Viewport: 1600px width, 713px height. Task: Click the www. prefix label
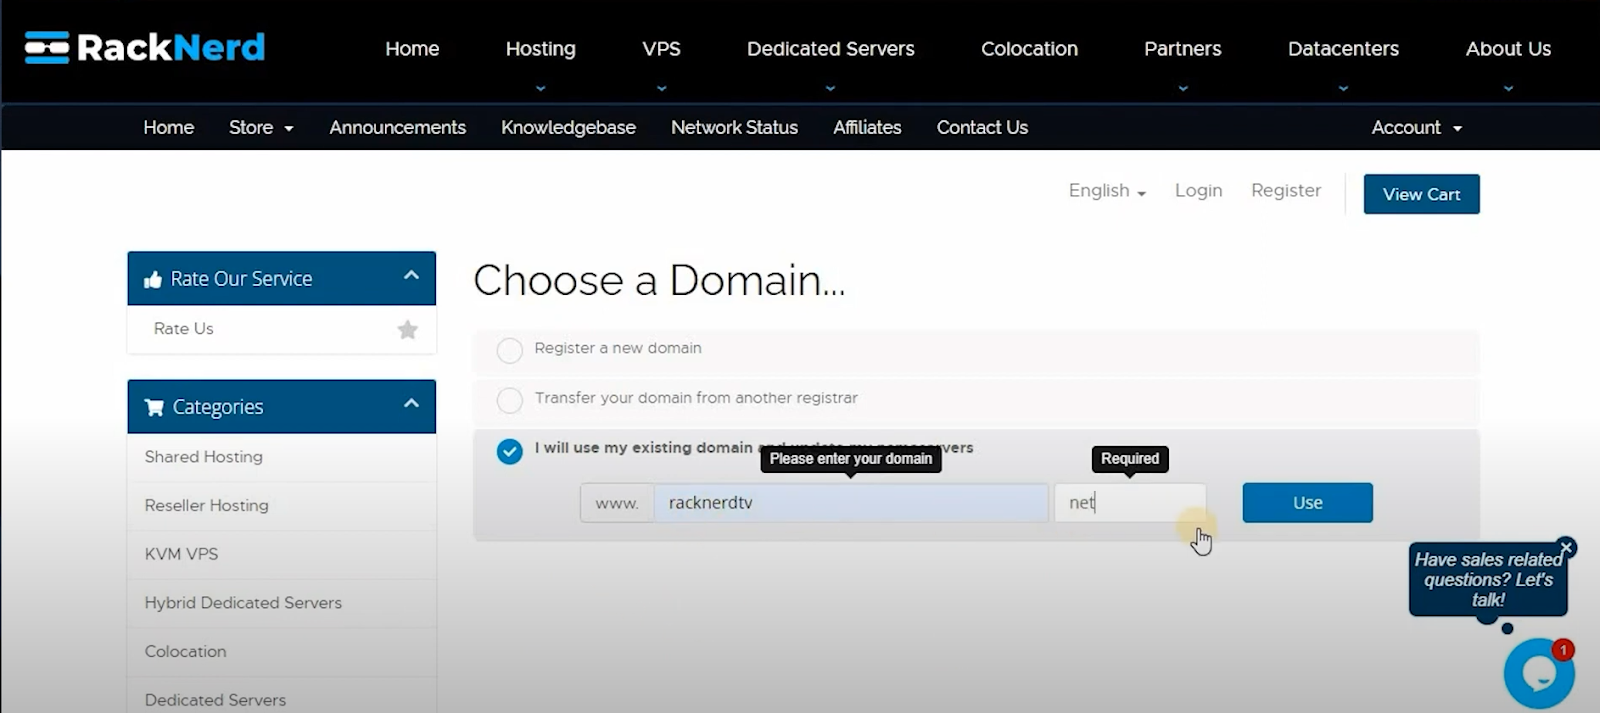617,503
